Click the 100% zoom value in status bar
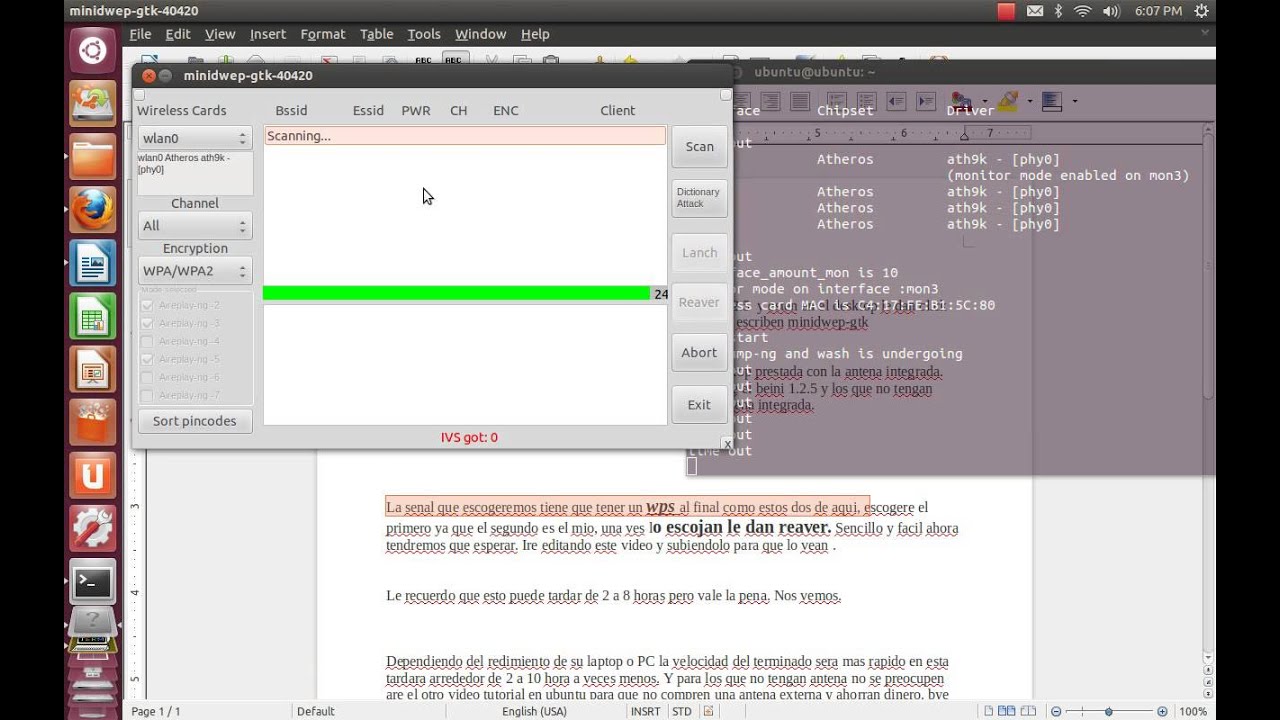Viewport: 1280px width, 720px height. pos(1192,711)
